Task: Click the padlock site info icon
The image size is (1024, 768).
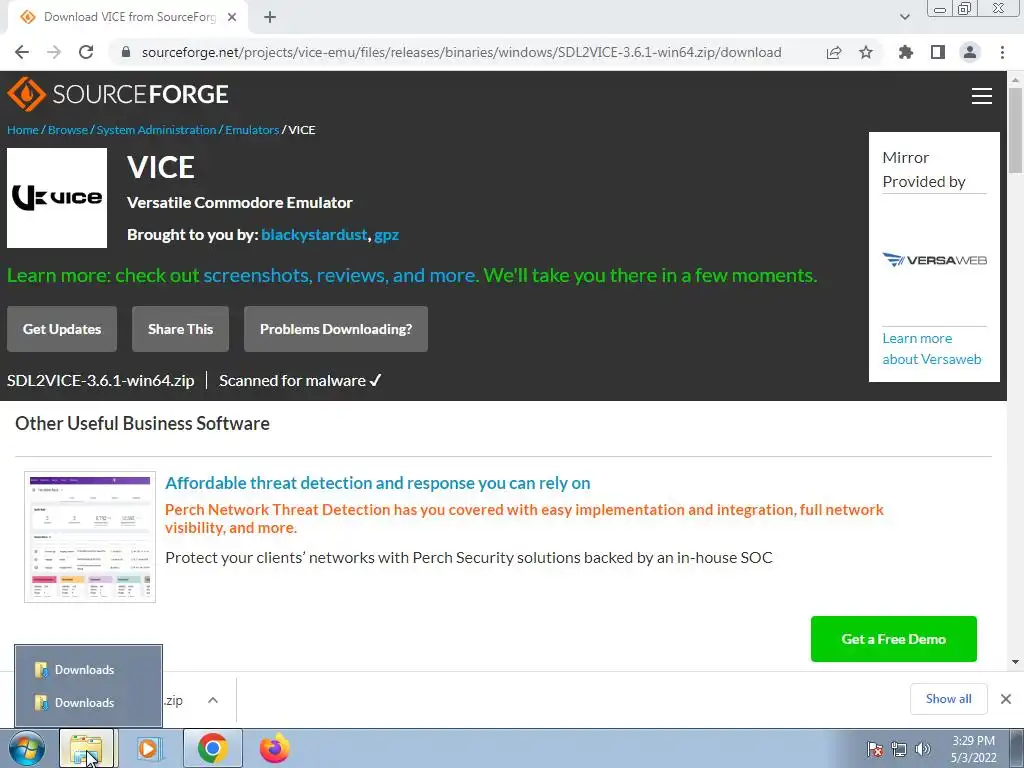Action: pyautogui.click(x=126, y=52)
